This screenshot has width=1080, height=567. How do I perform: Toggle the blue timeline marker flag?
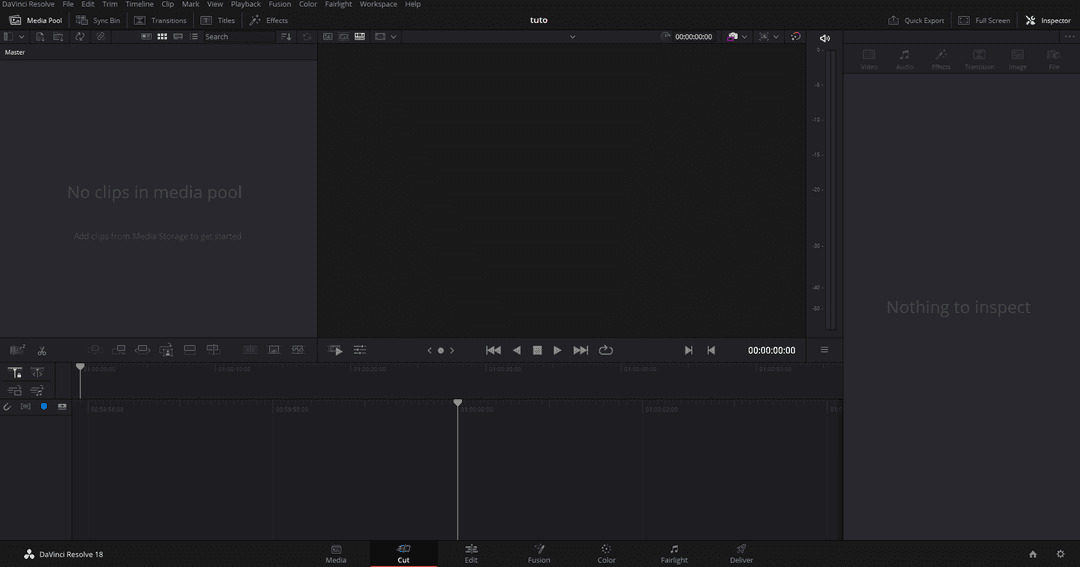(x=44, y=406)
